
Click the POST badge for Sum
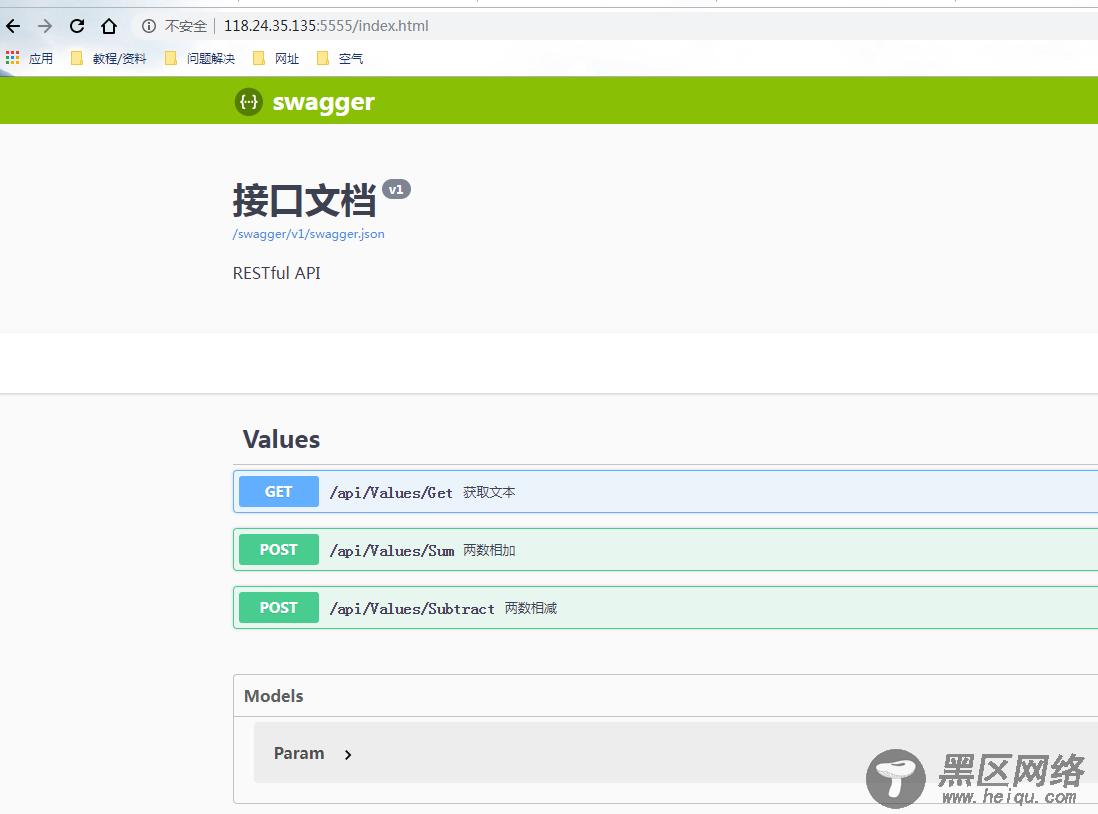pyautogui.click(x=279, y=550)
